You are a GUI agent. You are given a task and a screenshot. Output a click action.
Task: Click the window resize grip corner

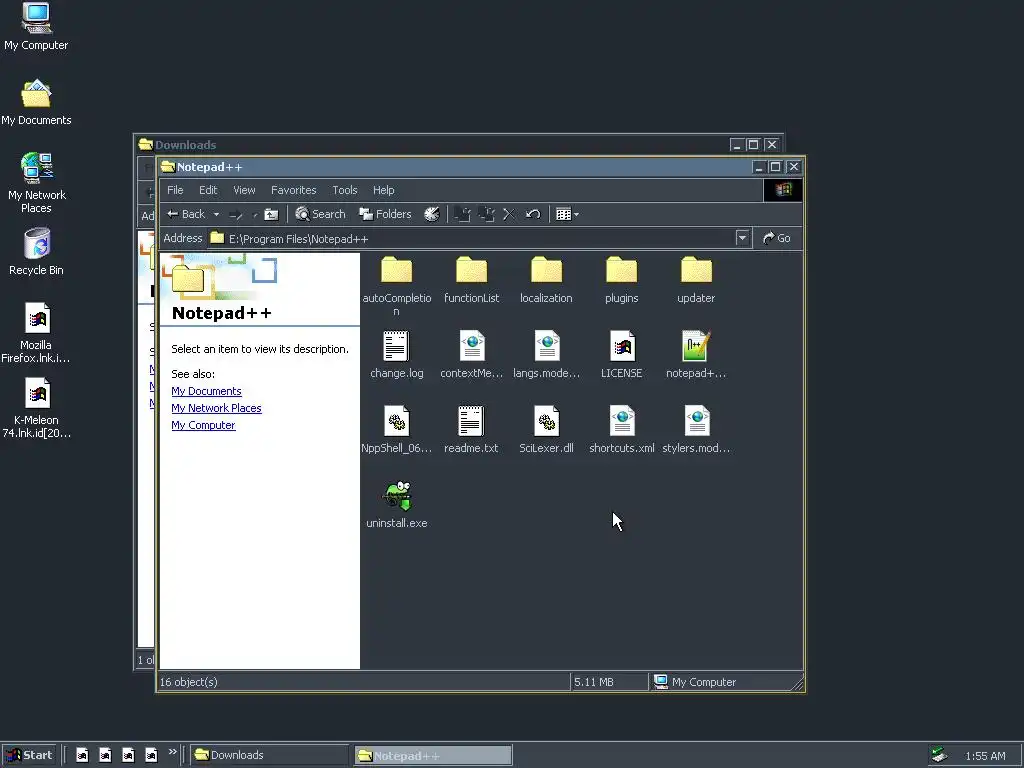tap(797, 684)
